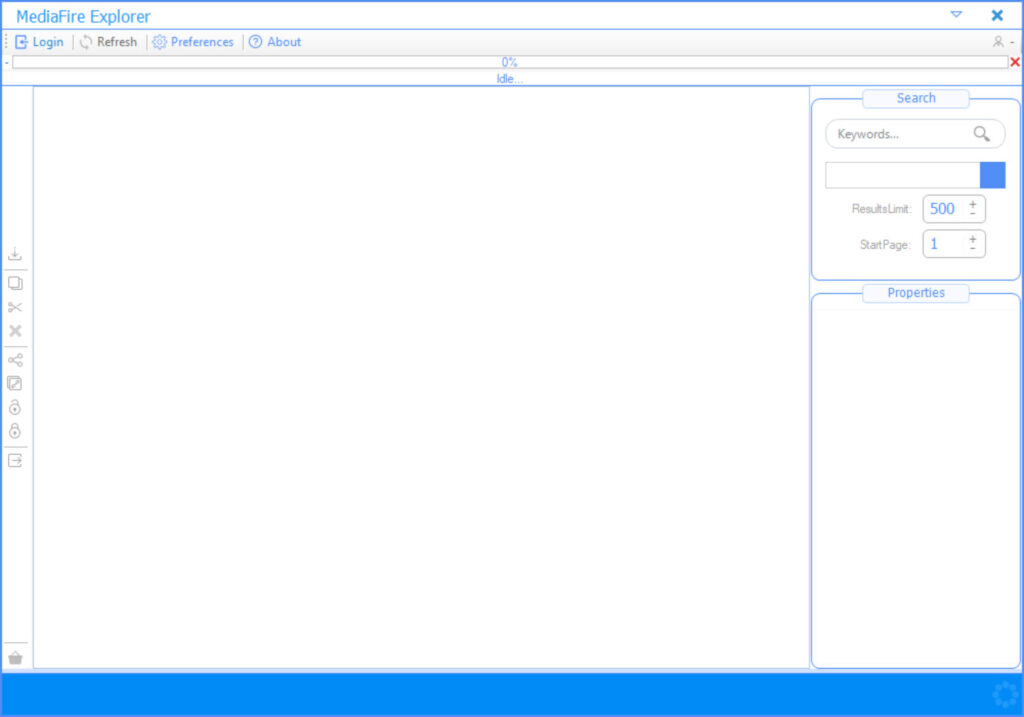Click the locked padlock icon
Viewport: 1024px width, 717px height.
click(x=15, y=431)
